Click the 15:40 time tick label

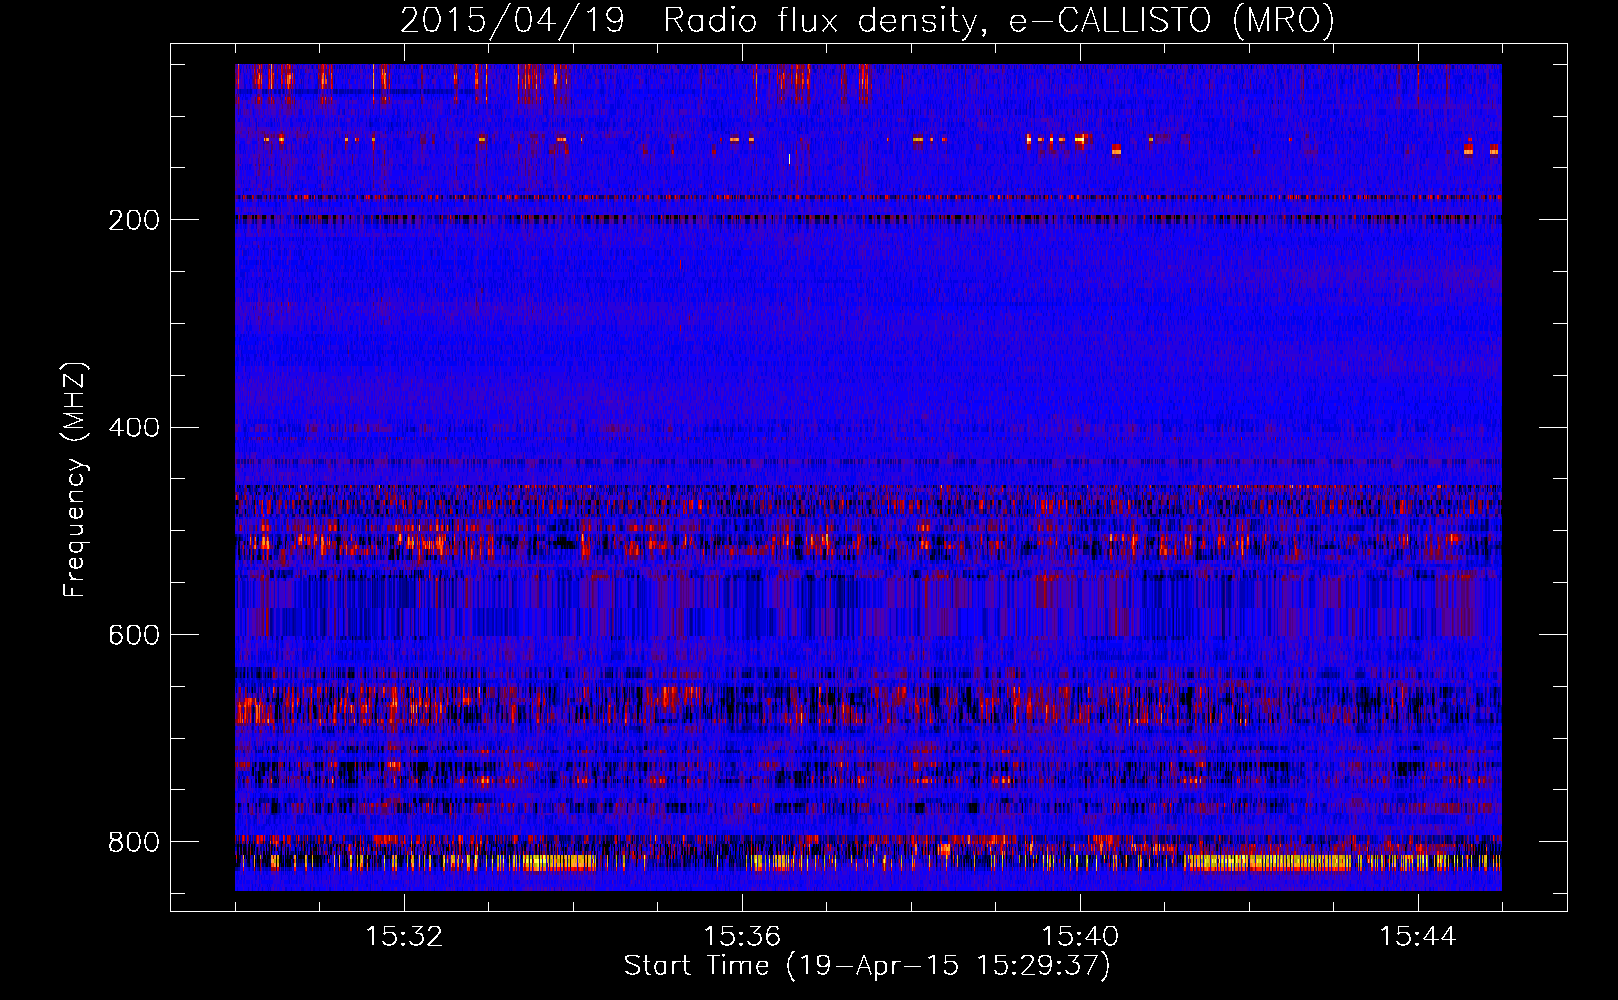click(1080, 936)
